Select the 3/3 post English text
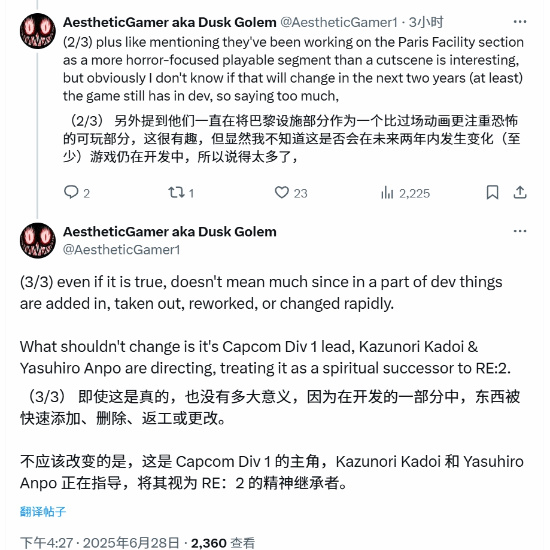The height and width of the screenshot is (550, 550). tap(265, 325)
